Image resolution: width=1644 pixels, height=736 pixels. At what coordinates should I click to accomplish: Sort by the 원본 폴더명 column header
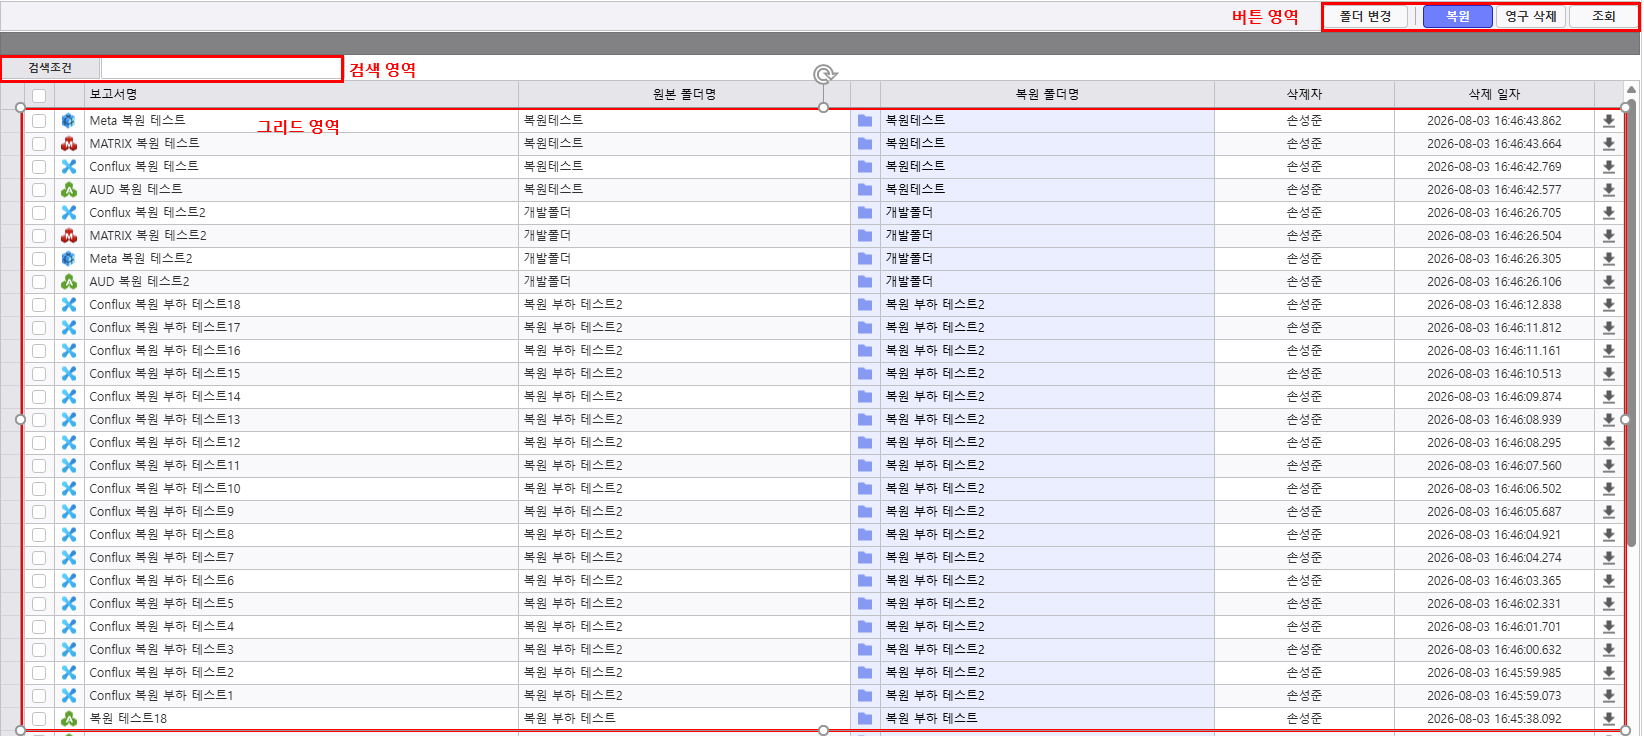684,94
